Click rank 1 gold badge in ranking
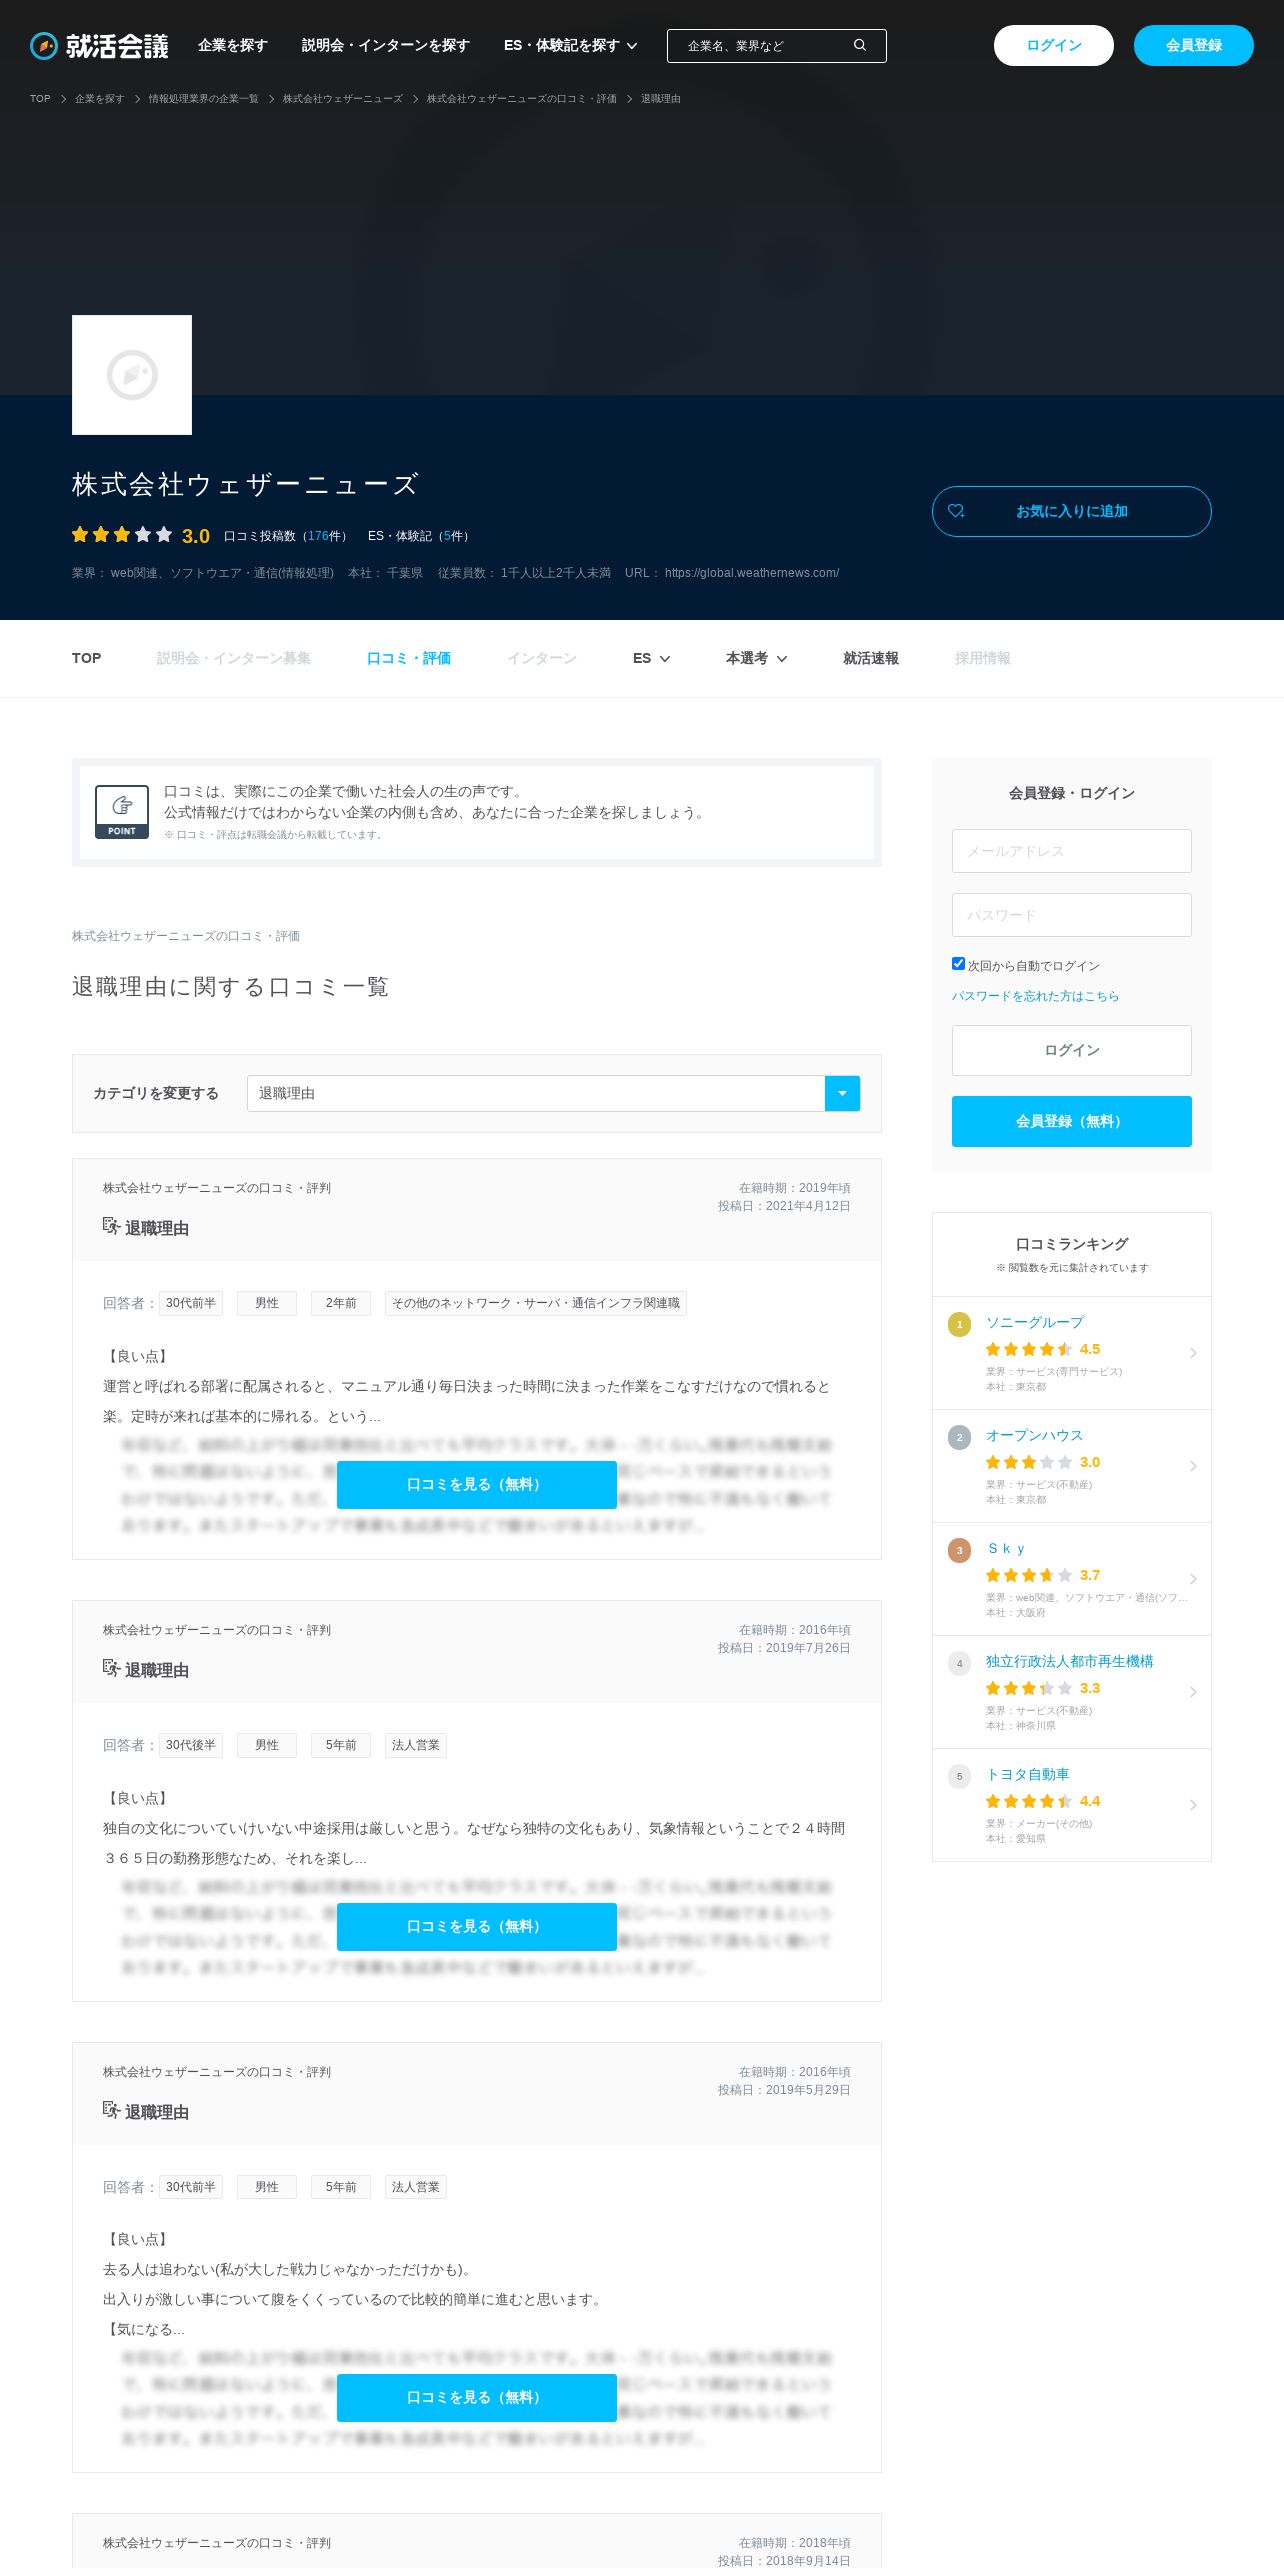1284x2568 pixels. coord(959,1324)
